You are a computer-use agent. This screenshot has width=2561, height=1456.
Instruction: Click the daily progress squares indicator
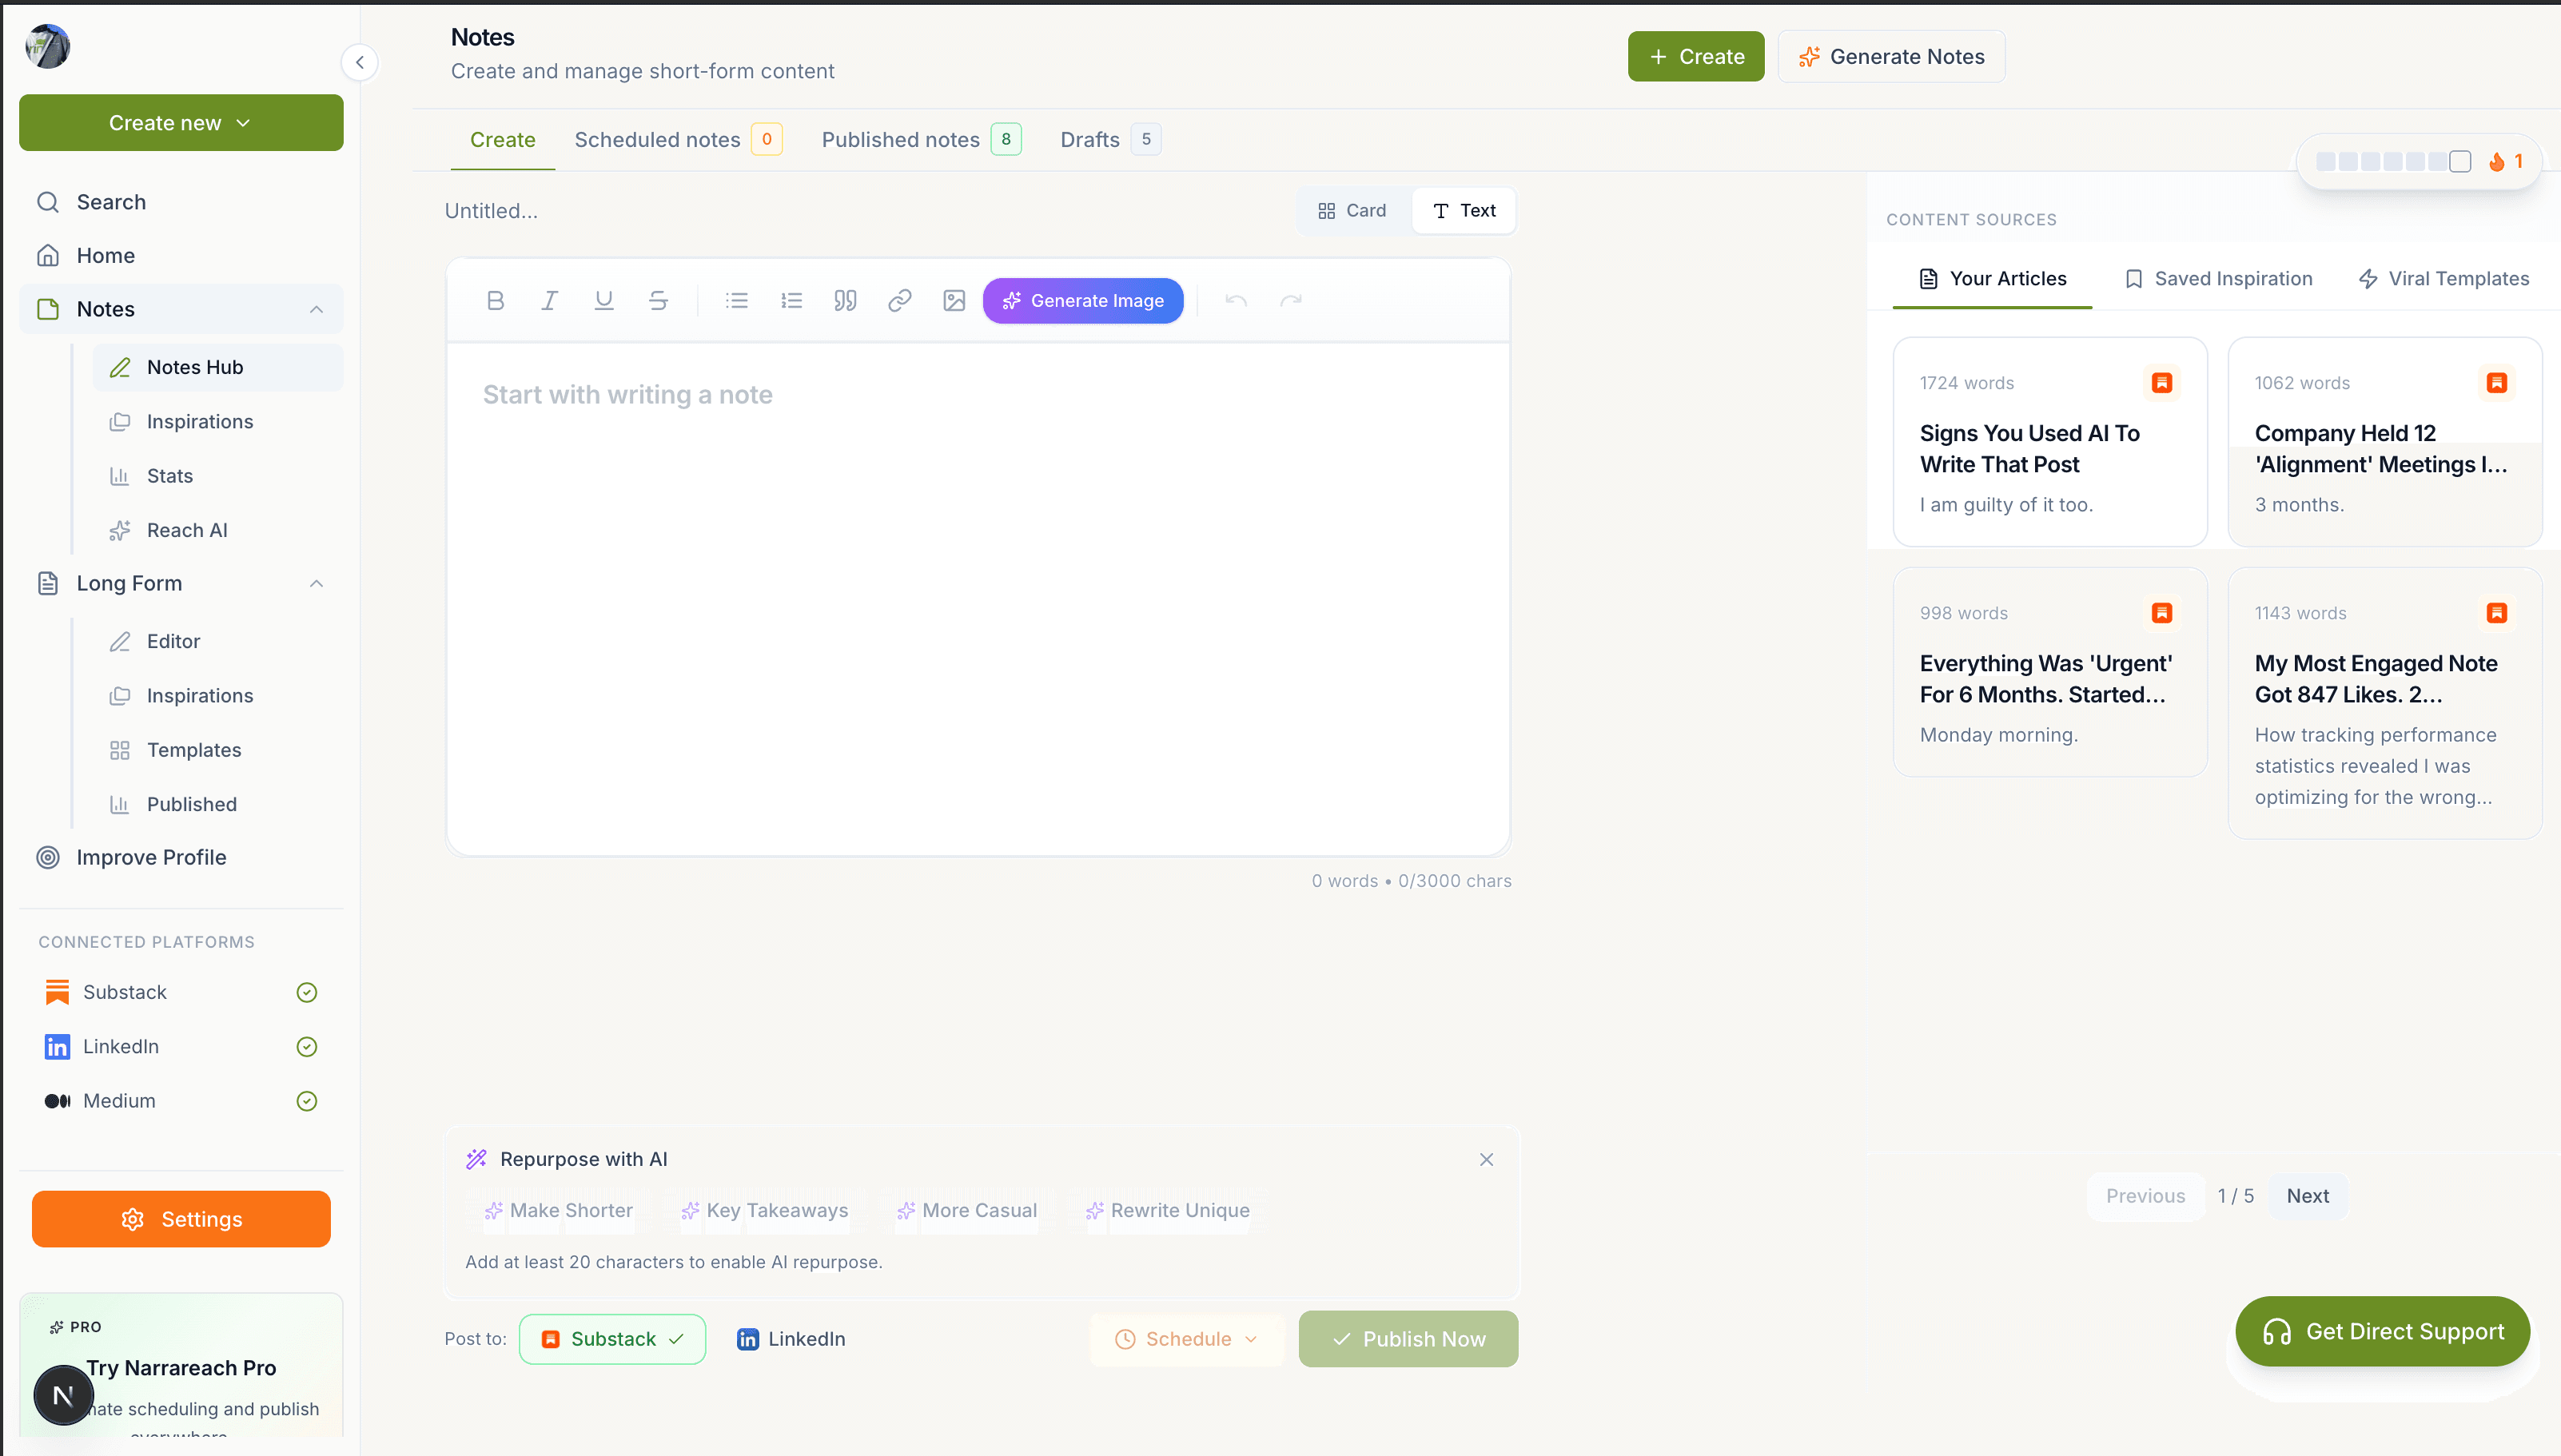click(x=2393, y=161)
